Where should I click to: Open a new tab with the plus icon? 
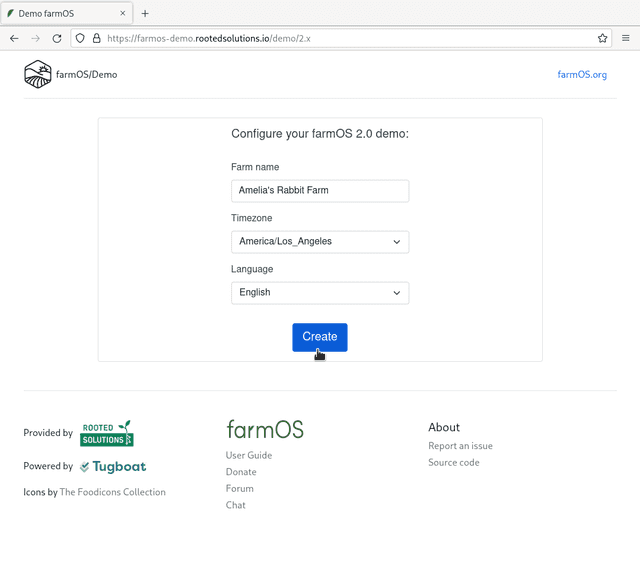click(145, 13)
